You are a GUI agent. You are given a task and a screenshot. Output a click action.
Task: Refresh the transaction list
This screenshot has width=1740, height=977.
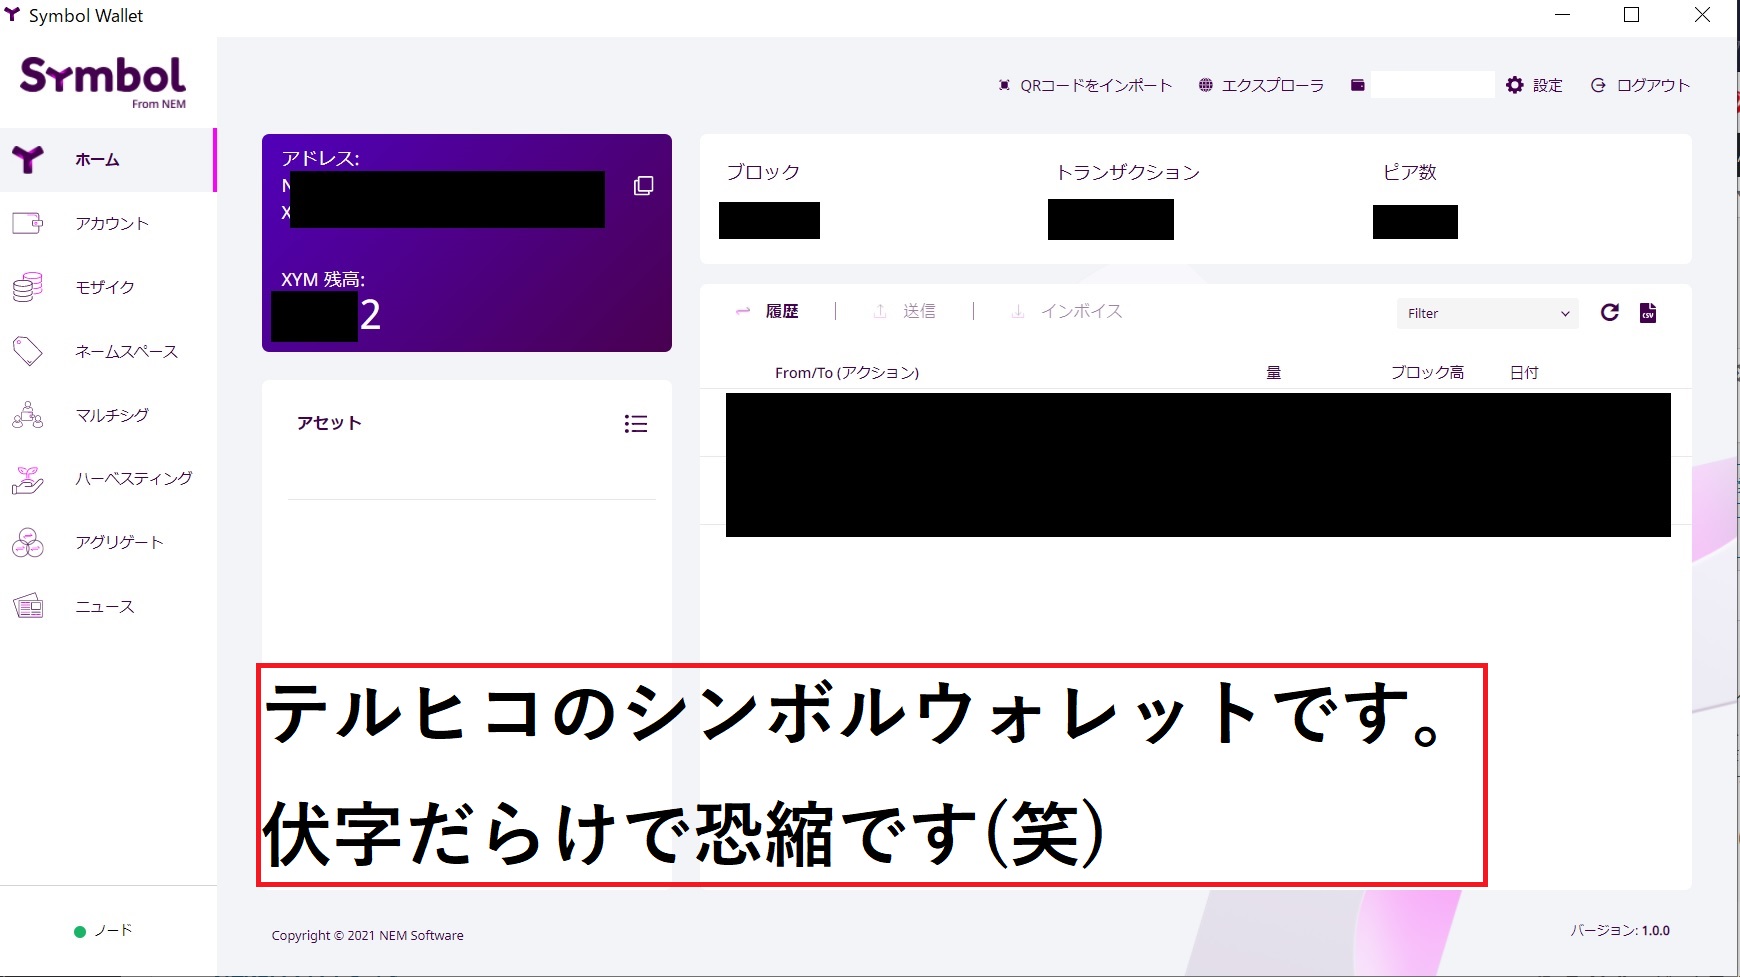point(1610,312)
